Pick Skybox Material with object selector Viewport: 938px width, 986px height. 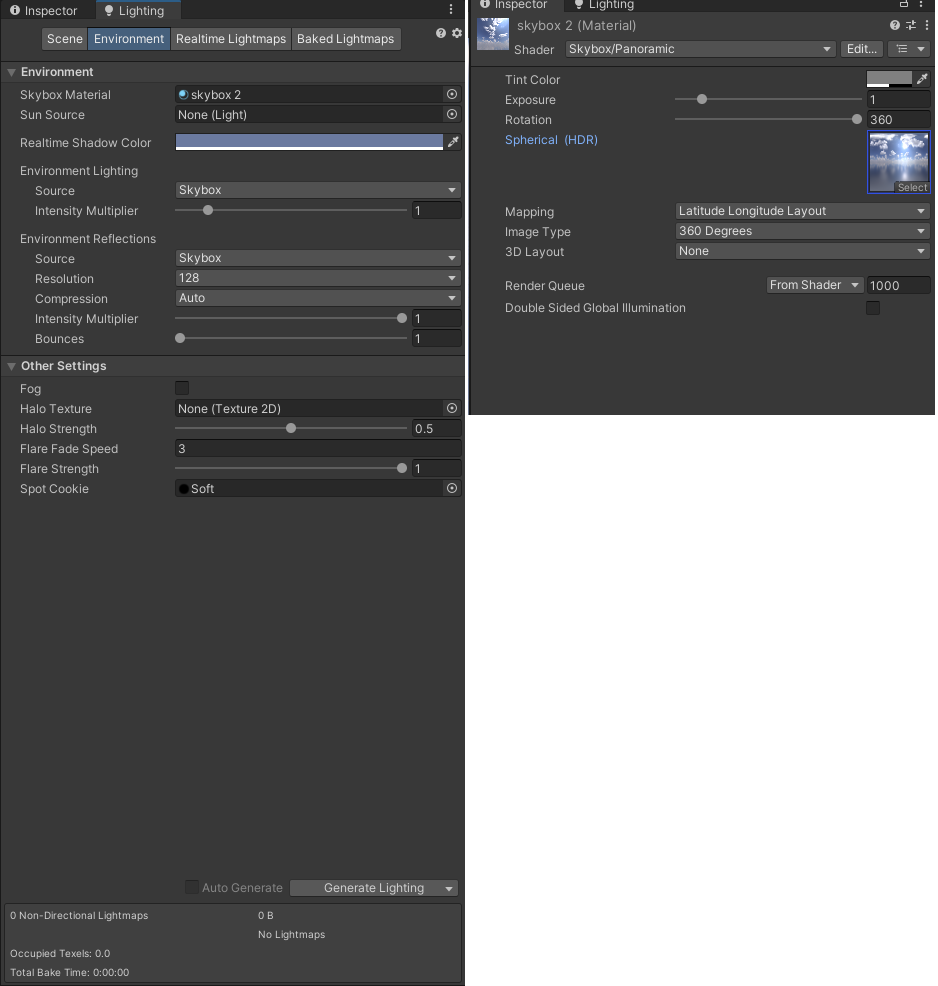tap(451, 94)
